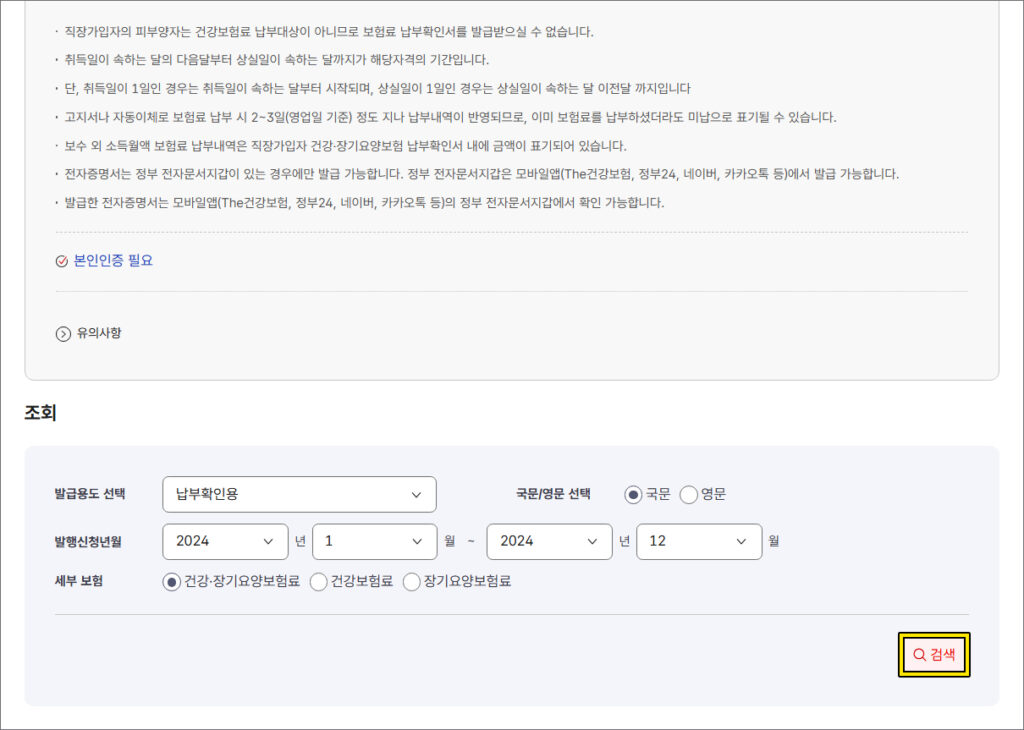Open the start year dropdown showing 2024
1024x730 pixels.
click(x=224, y=541)
